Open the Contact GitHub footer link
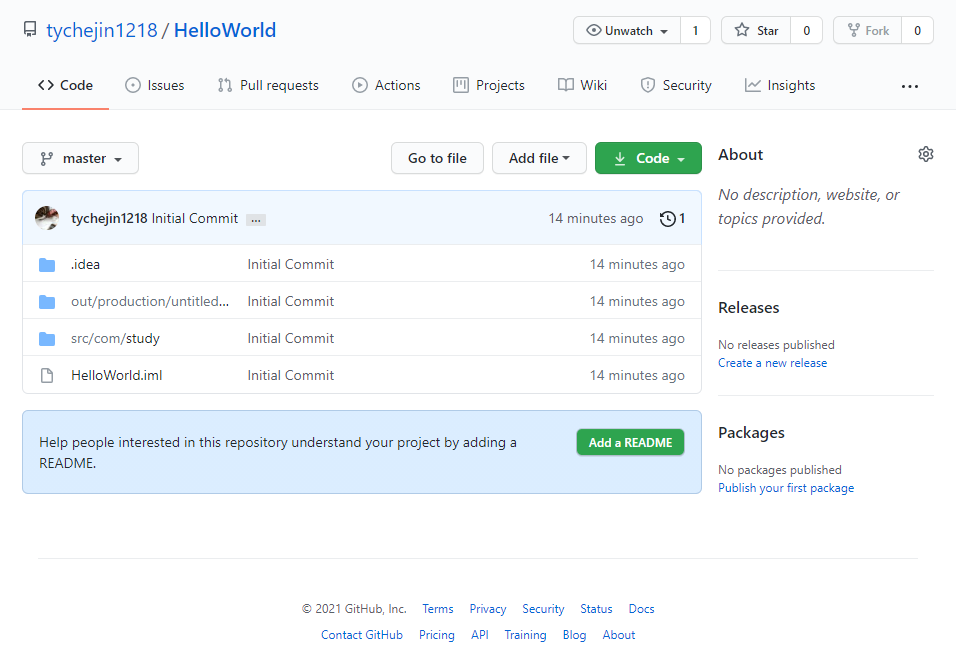 pos(362,635)
